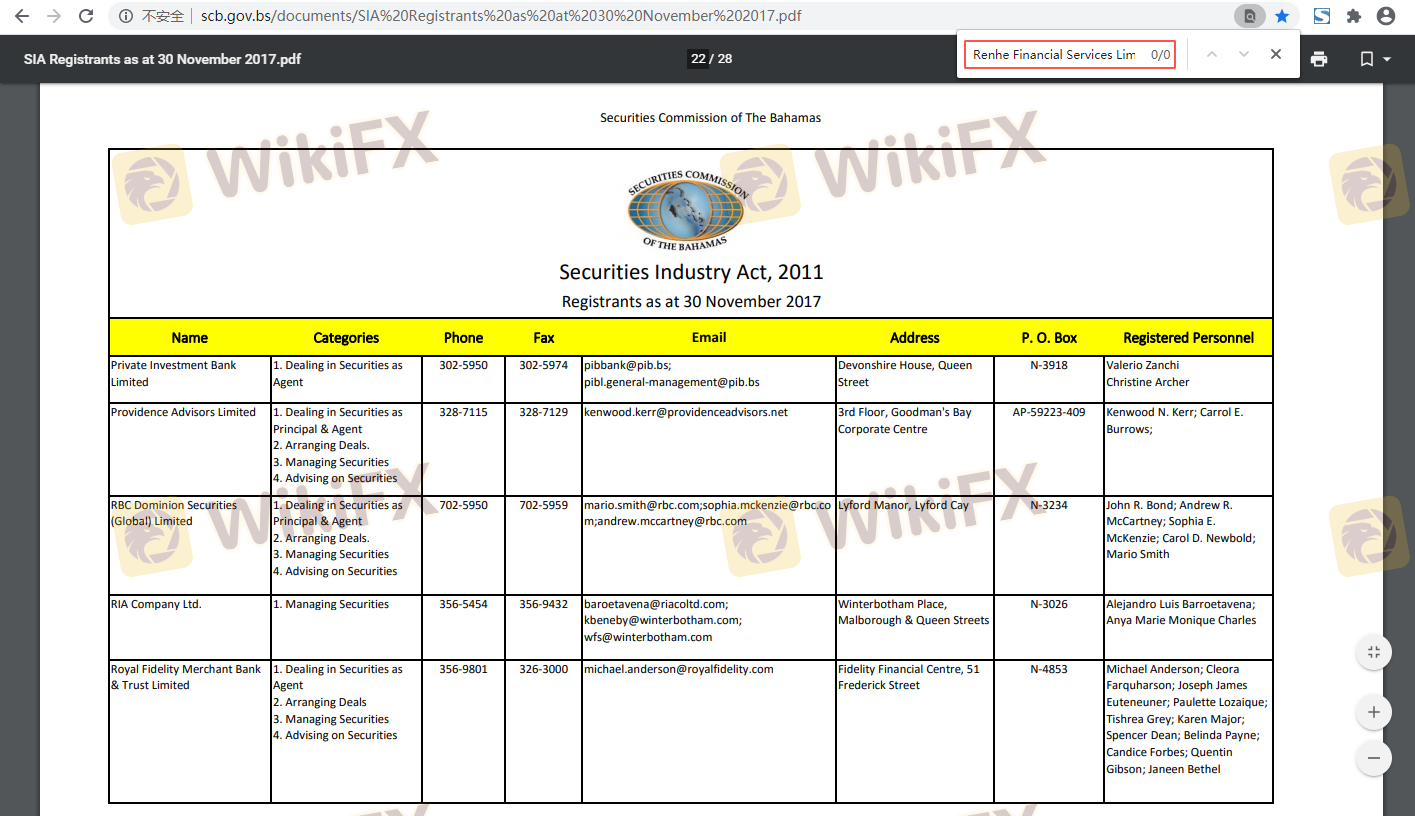Viewport: 1415px width, 816px height.
Task: Close the find-in-page search bar
Action: point(1276,55)
